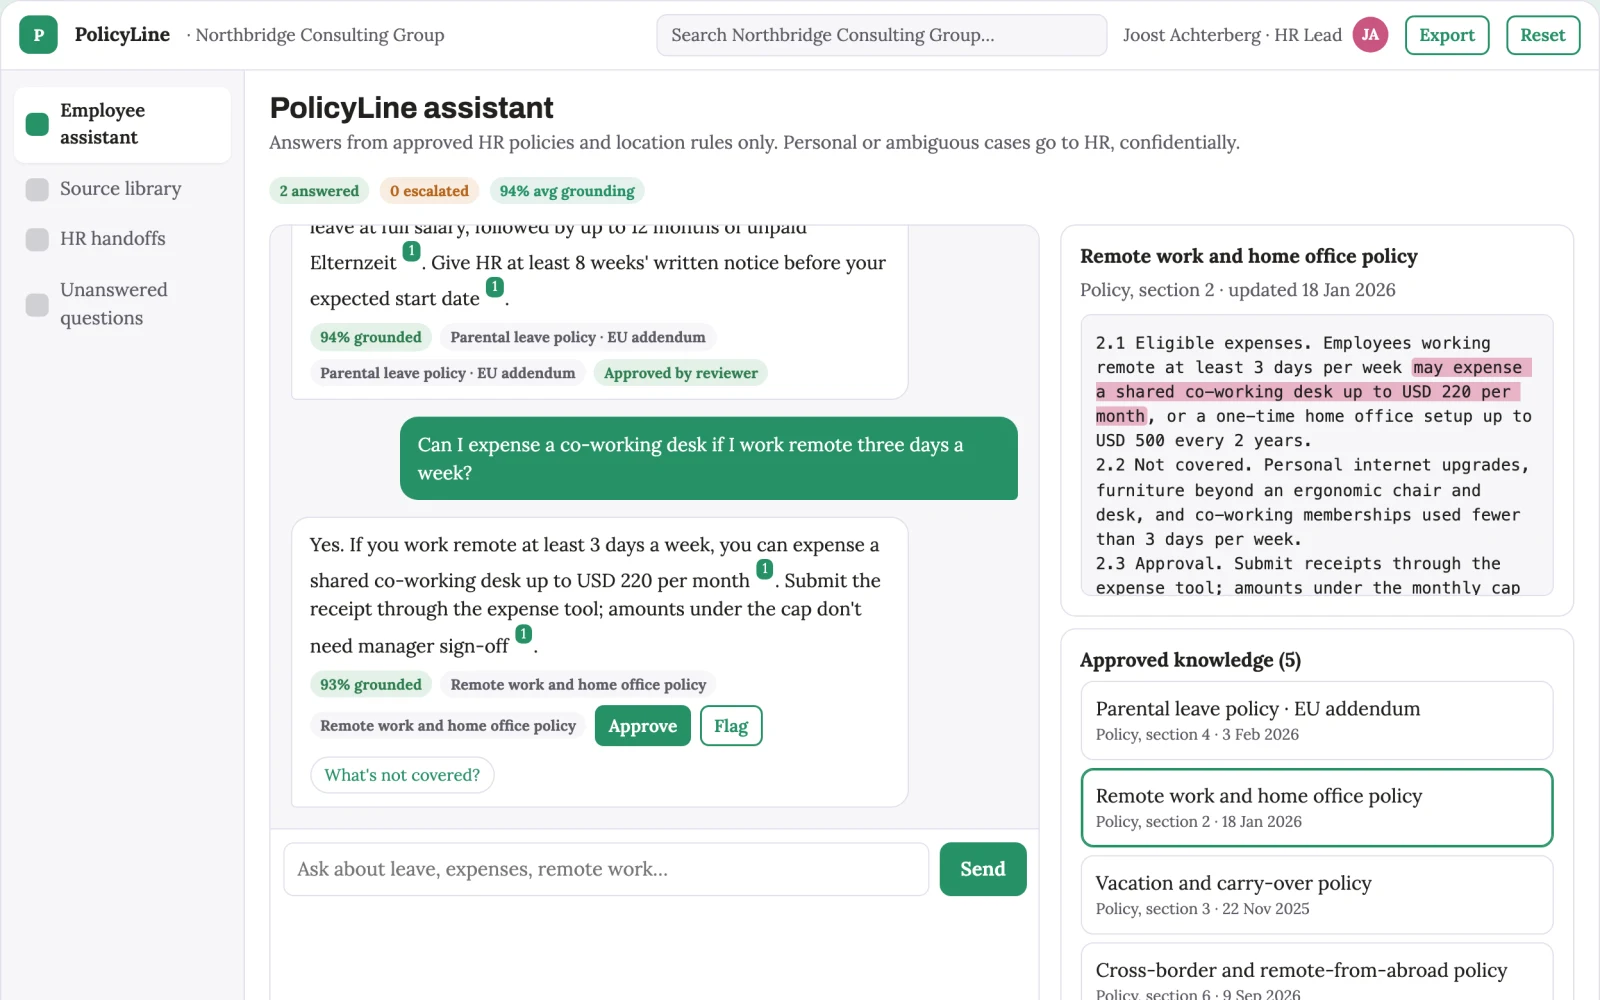Reset the assistant session
Screen dimensions: 1600x1000
[x=1542, y=35]
